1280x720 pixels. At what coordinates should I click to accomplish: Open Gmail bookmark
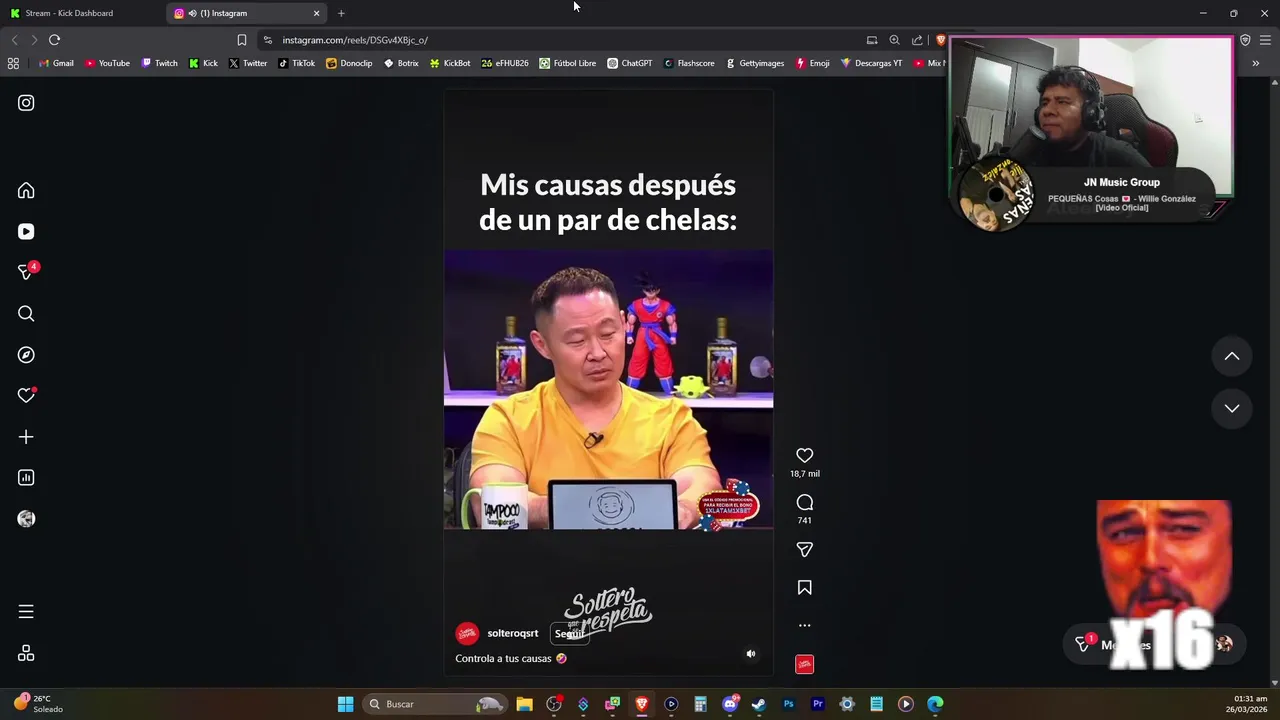click(x=56, y=63)
